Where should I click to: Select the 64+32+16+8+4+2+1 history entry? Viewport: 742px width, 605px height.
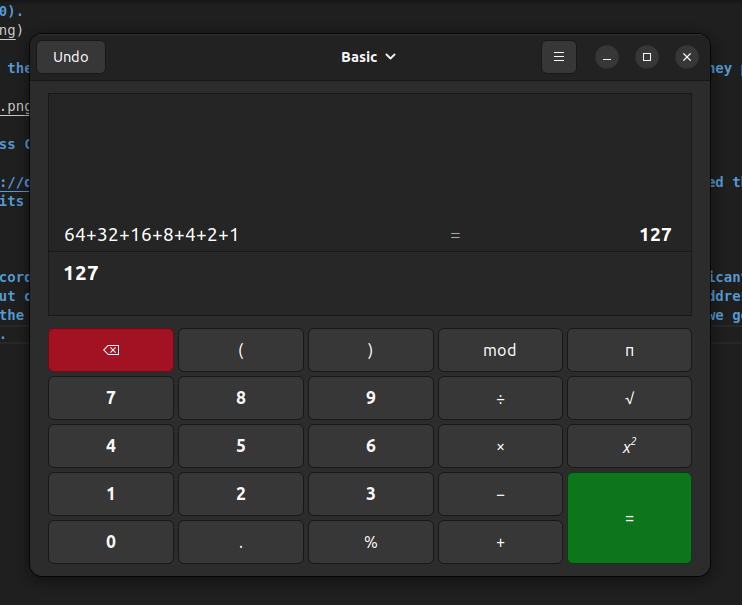370,235
